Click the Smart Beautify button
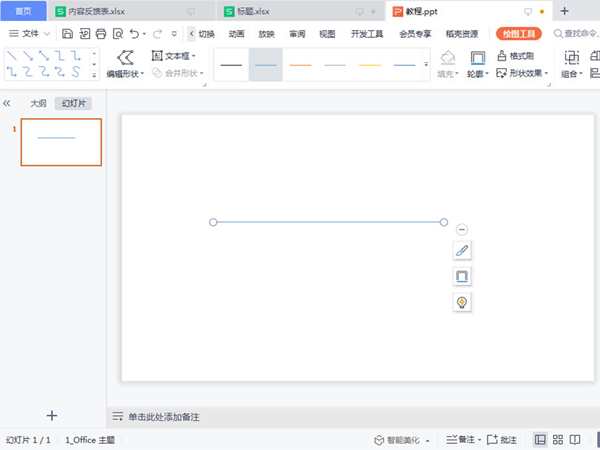 click(402, 439)
